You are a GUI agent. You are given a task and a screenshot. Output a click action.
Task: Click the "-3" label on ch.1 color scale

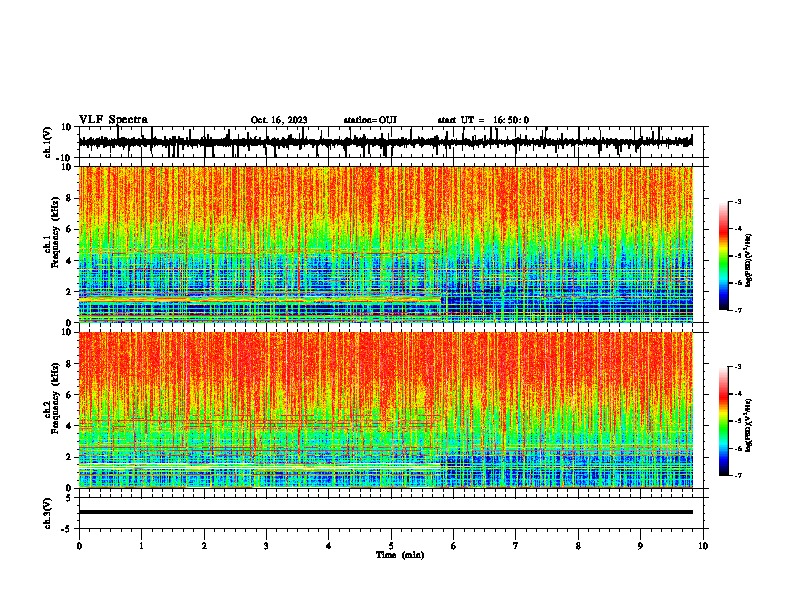coord(738,202)
